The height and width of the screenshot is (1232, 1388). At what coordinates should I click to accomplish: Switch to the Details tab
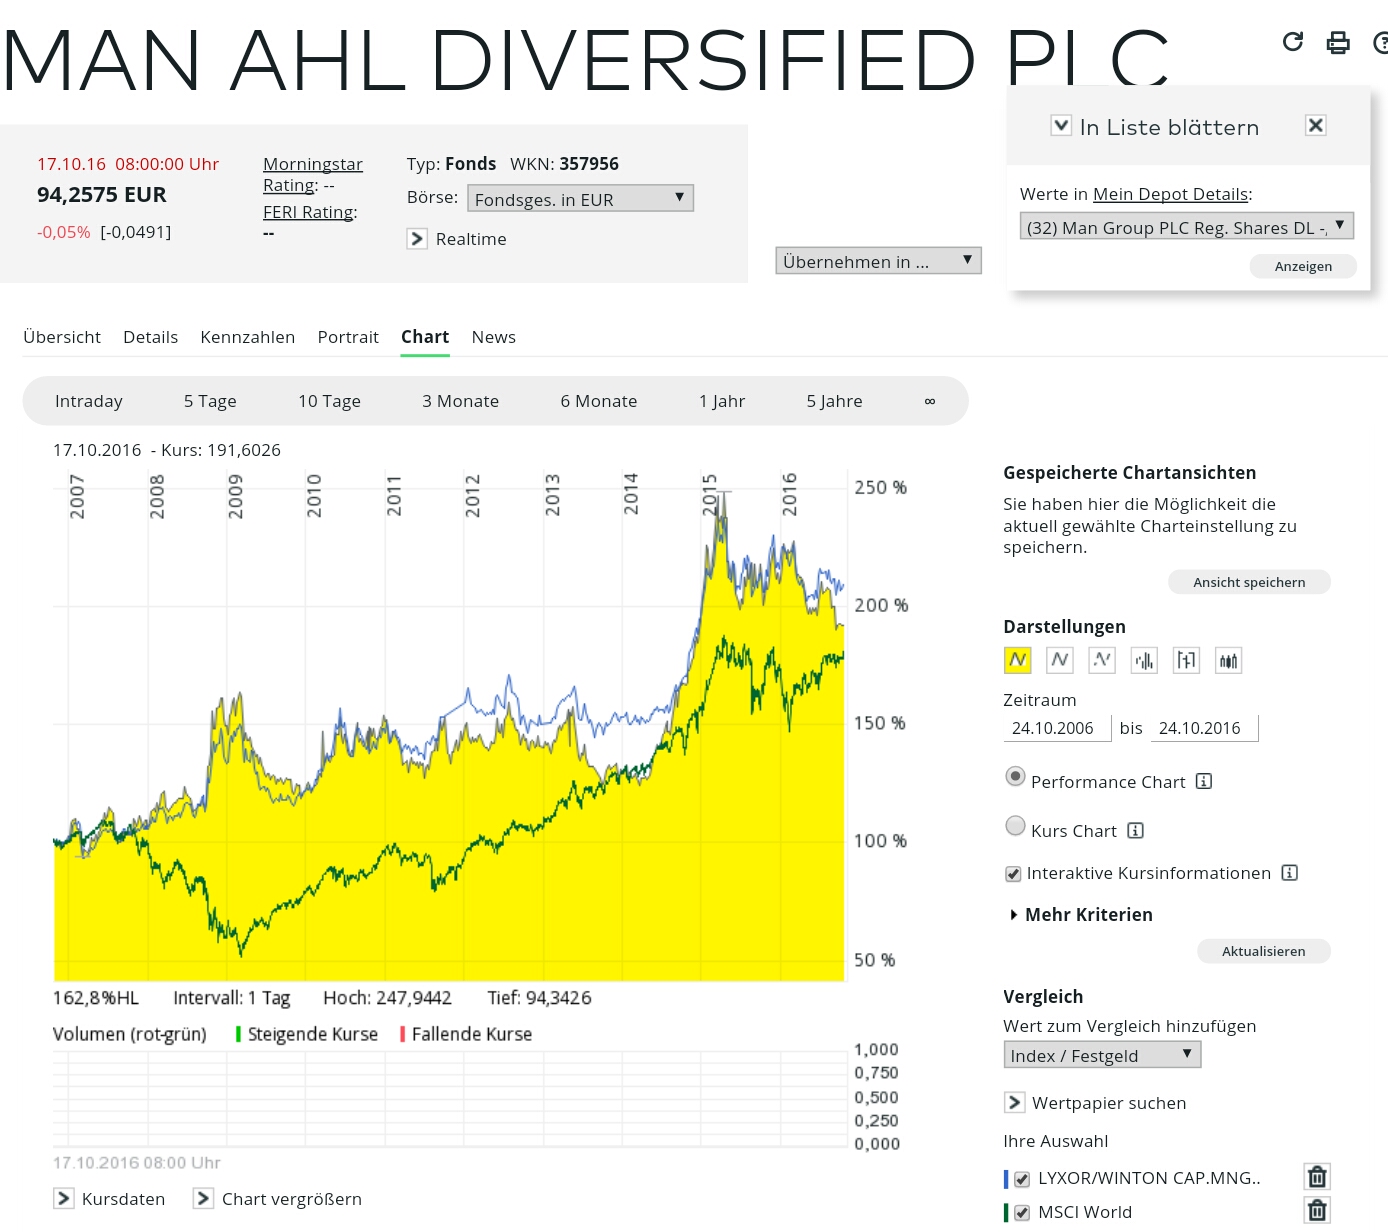[x=150, y=337]
